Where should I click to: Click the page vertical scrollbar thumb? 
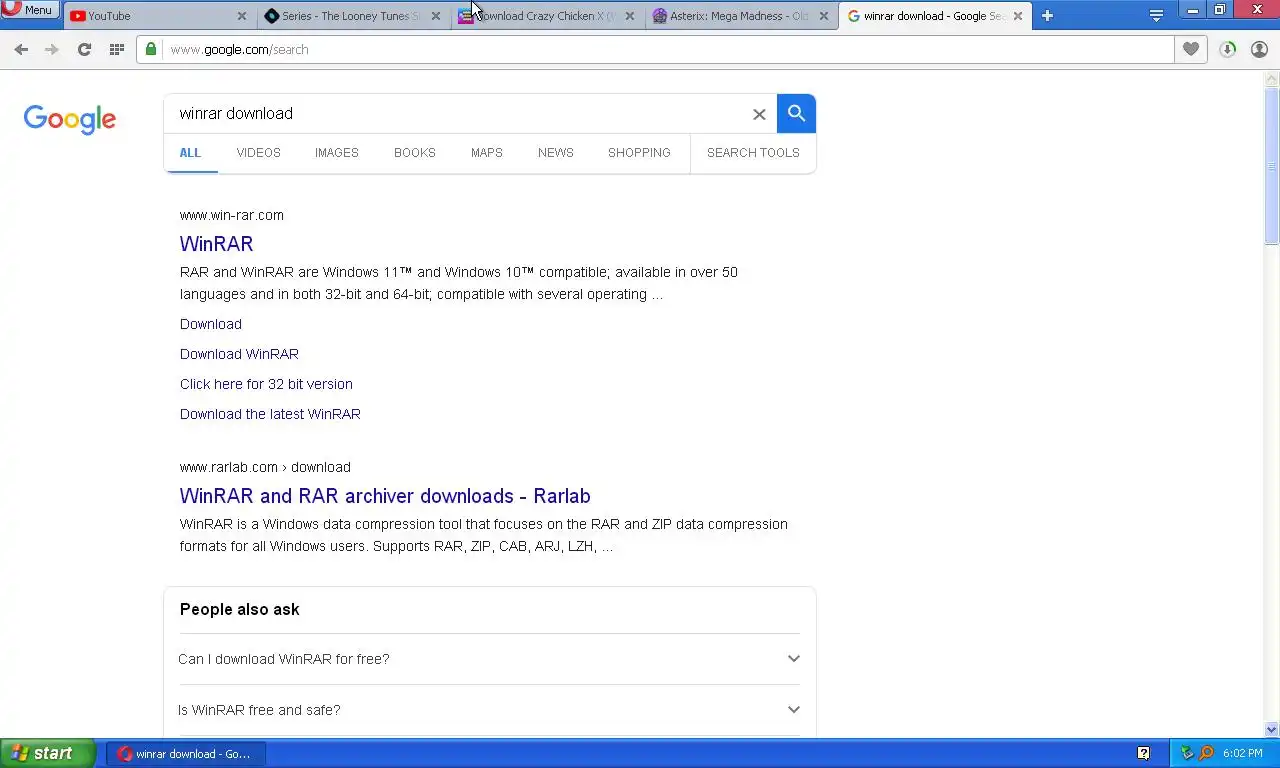(1272, 165)
